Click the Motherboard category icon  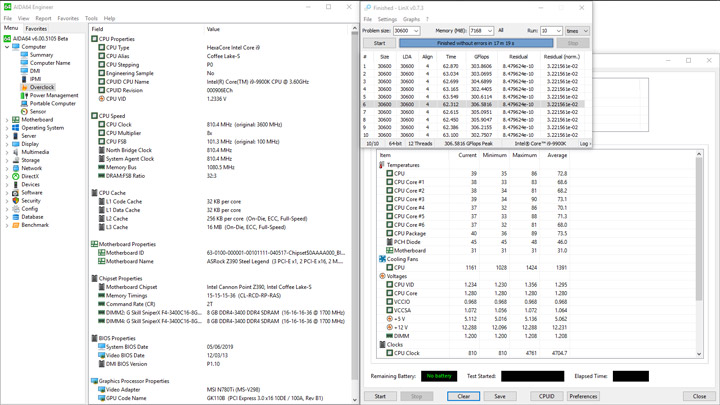tap(16, 120)
